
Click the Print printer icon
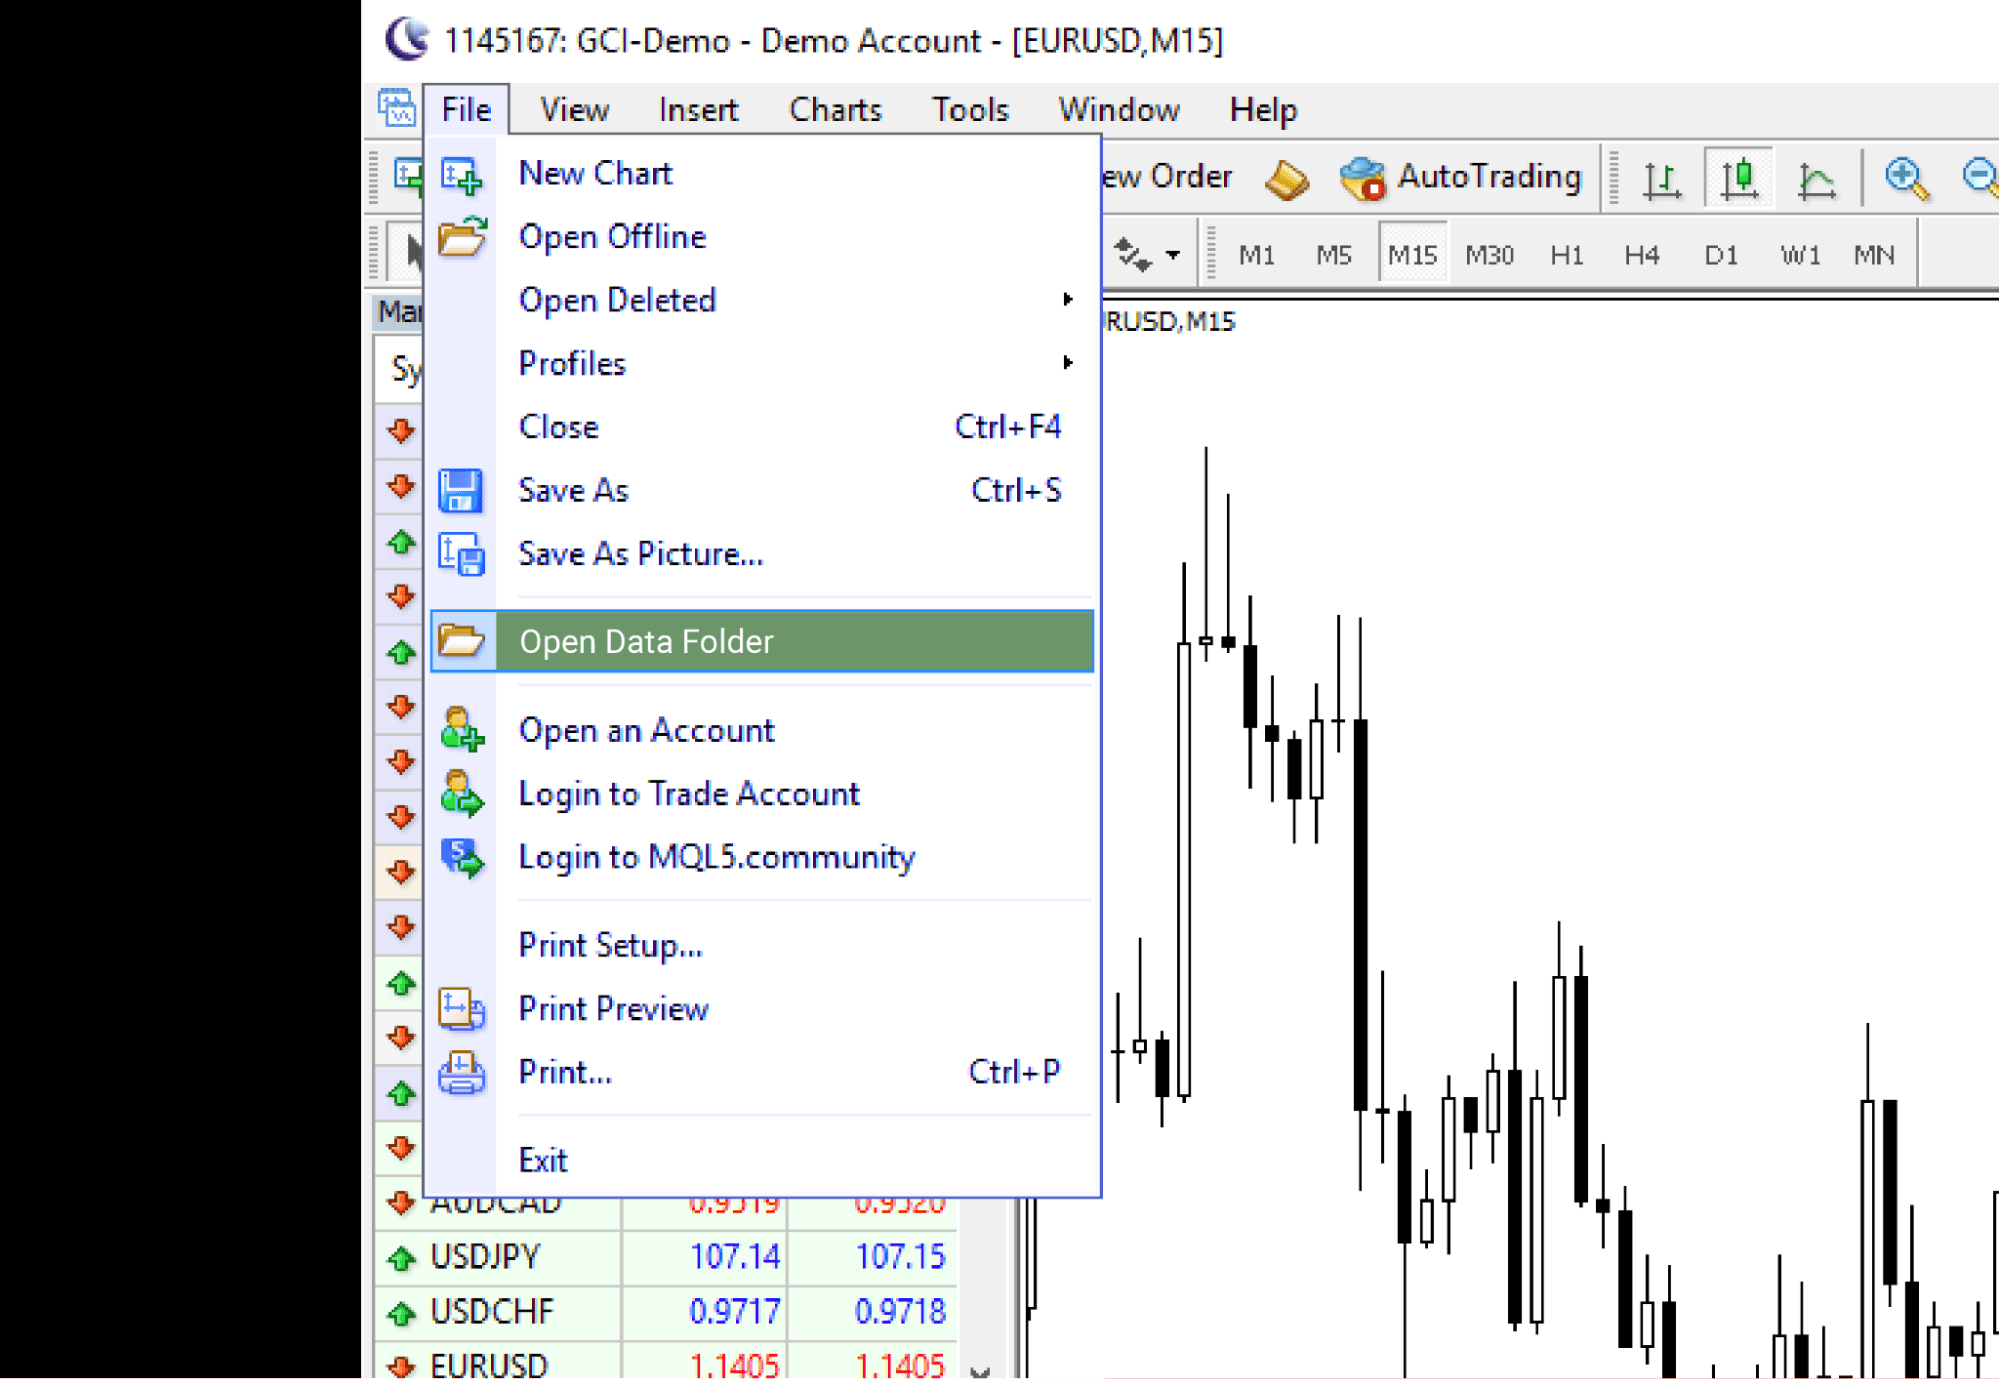(x=461, y=1072)
